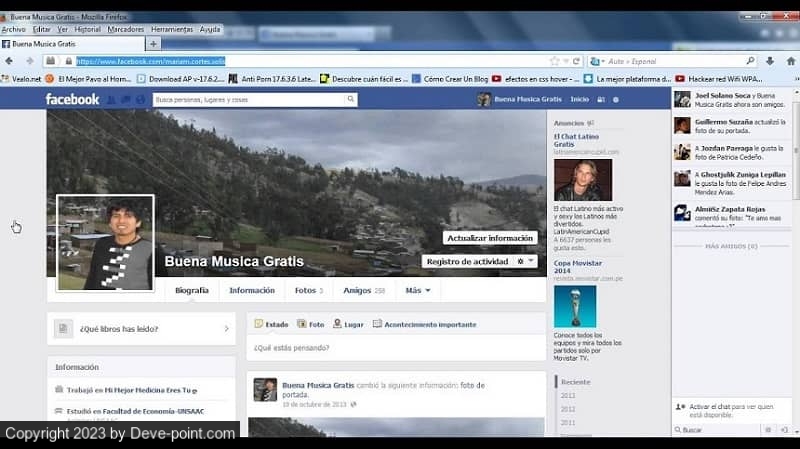Expand the ¿Qué libros has leído? chevron
Screen dimensions: 800x449
click(227, 329)
